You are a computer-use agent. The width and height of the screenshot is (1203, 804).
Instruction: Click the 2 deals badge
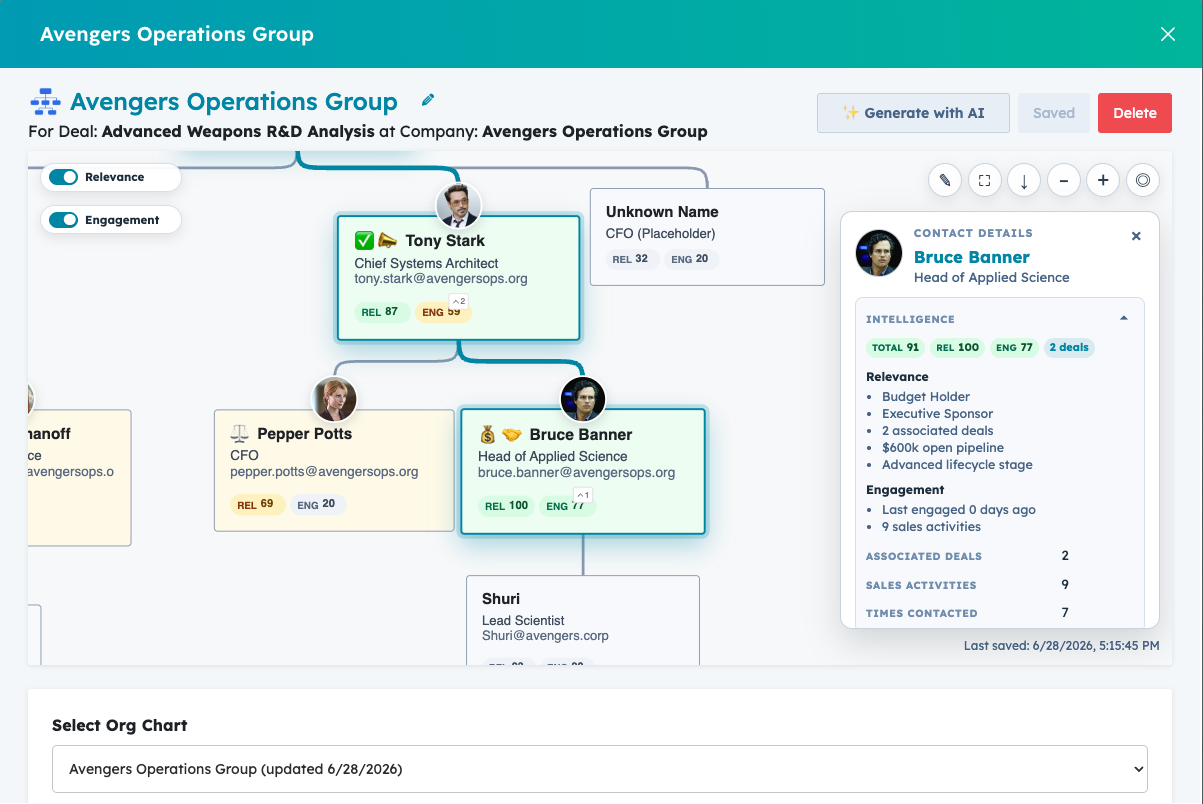(1069, 348)
